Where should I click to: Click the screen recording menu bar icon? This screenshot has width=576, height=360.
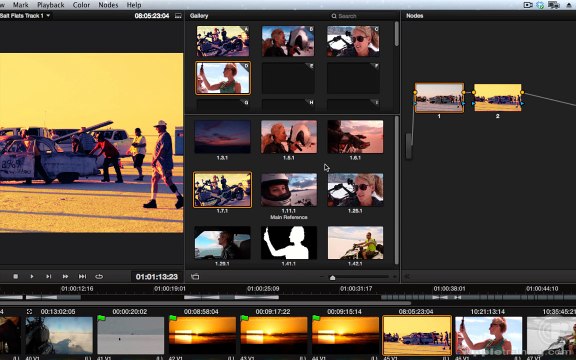[x=528, y=5]
